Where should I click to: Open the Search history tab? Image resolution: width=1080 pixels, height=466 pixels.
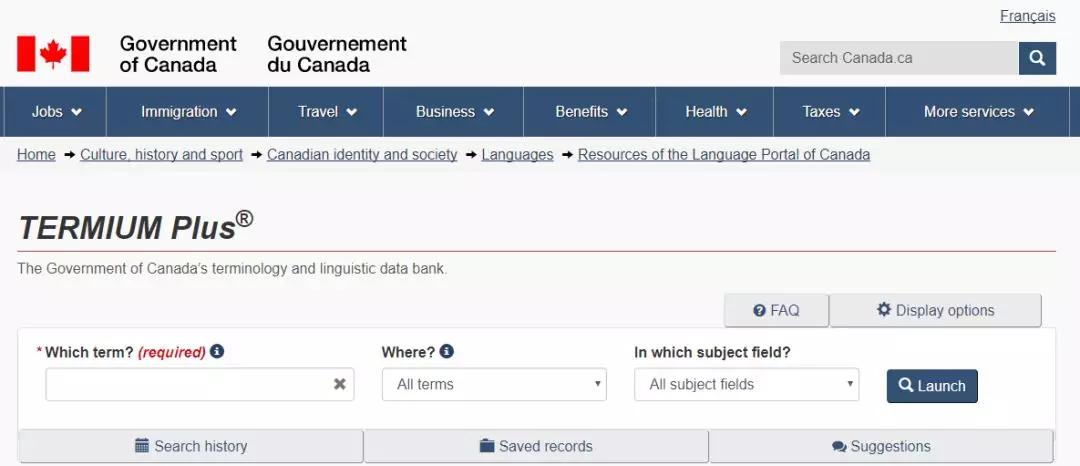tap(191, 446)
